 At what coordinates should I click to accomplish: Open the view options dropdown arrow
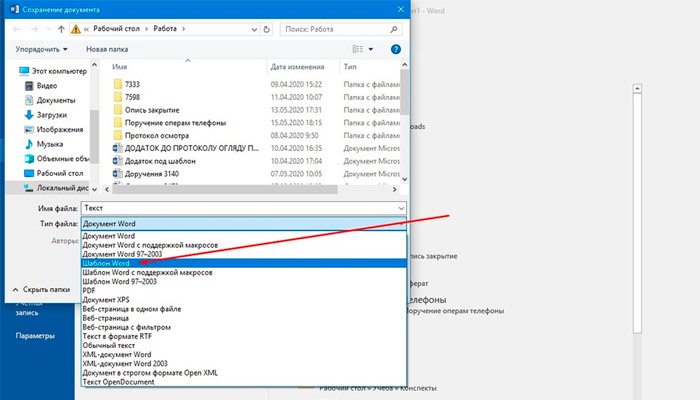click(x=371, y=49)
